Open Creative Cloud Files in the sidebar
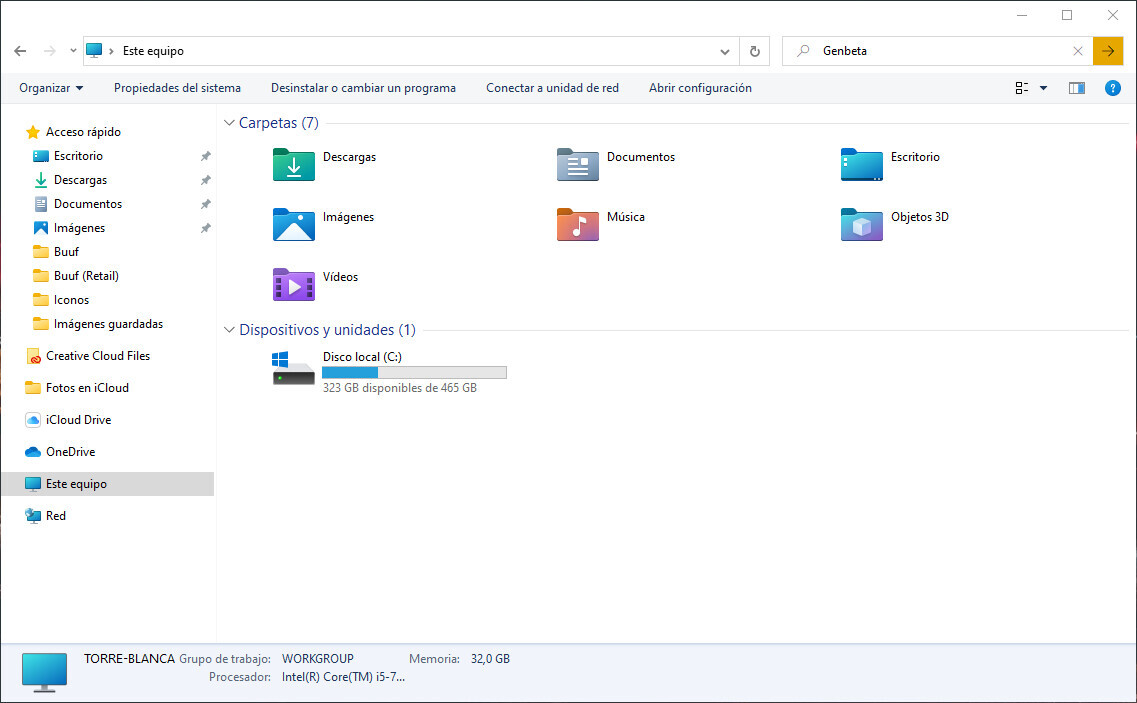This screenshot has height=703, width=1137. point(97,355)
